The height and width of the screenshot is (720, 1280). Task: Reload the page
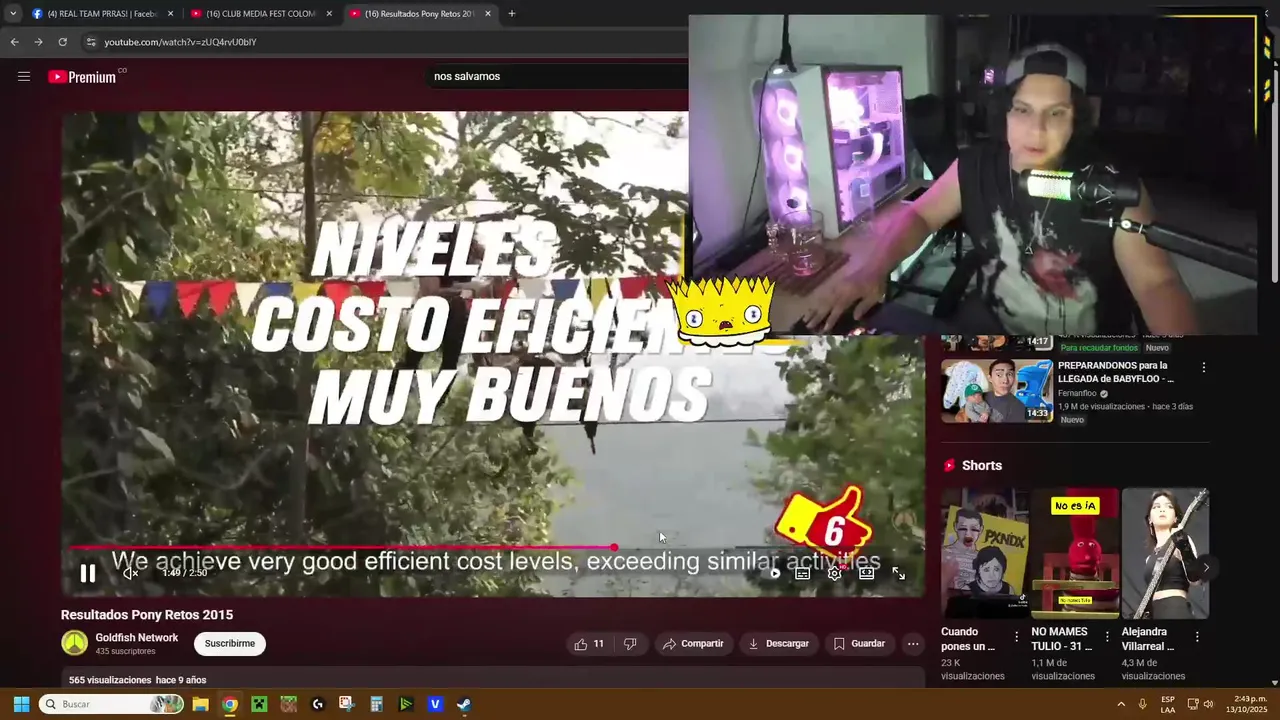coord(62,42)
